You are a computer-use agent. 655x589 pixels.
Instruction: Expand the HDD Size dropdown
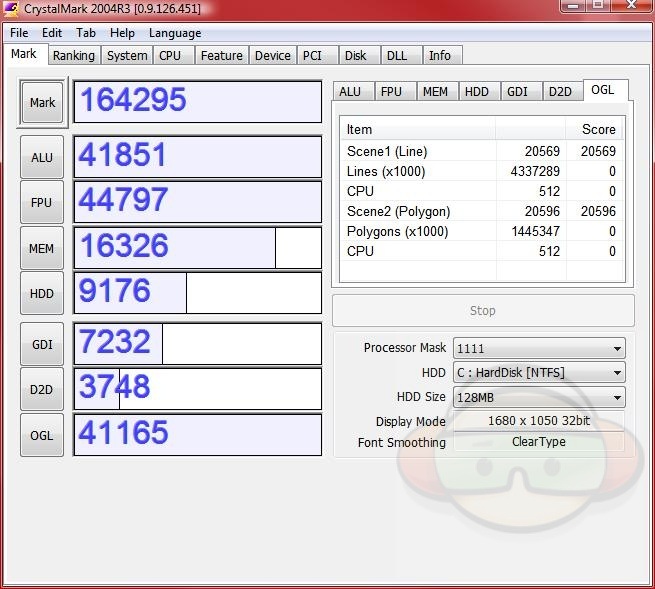coord(538,397)
